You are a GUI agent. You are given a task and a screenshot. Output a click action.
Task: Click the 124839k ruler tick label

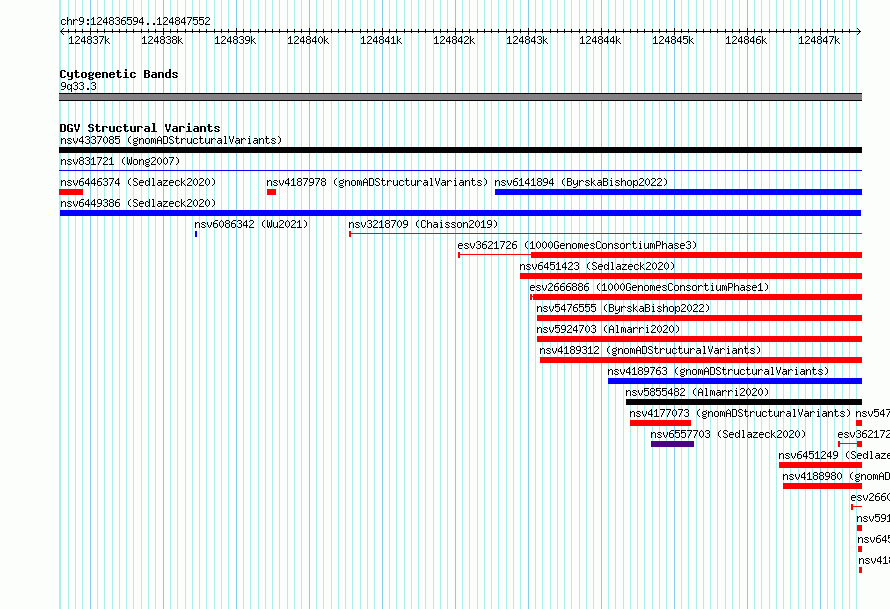coord(235,40)
